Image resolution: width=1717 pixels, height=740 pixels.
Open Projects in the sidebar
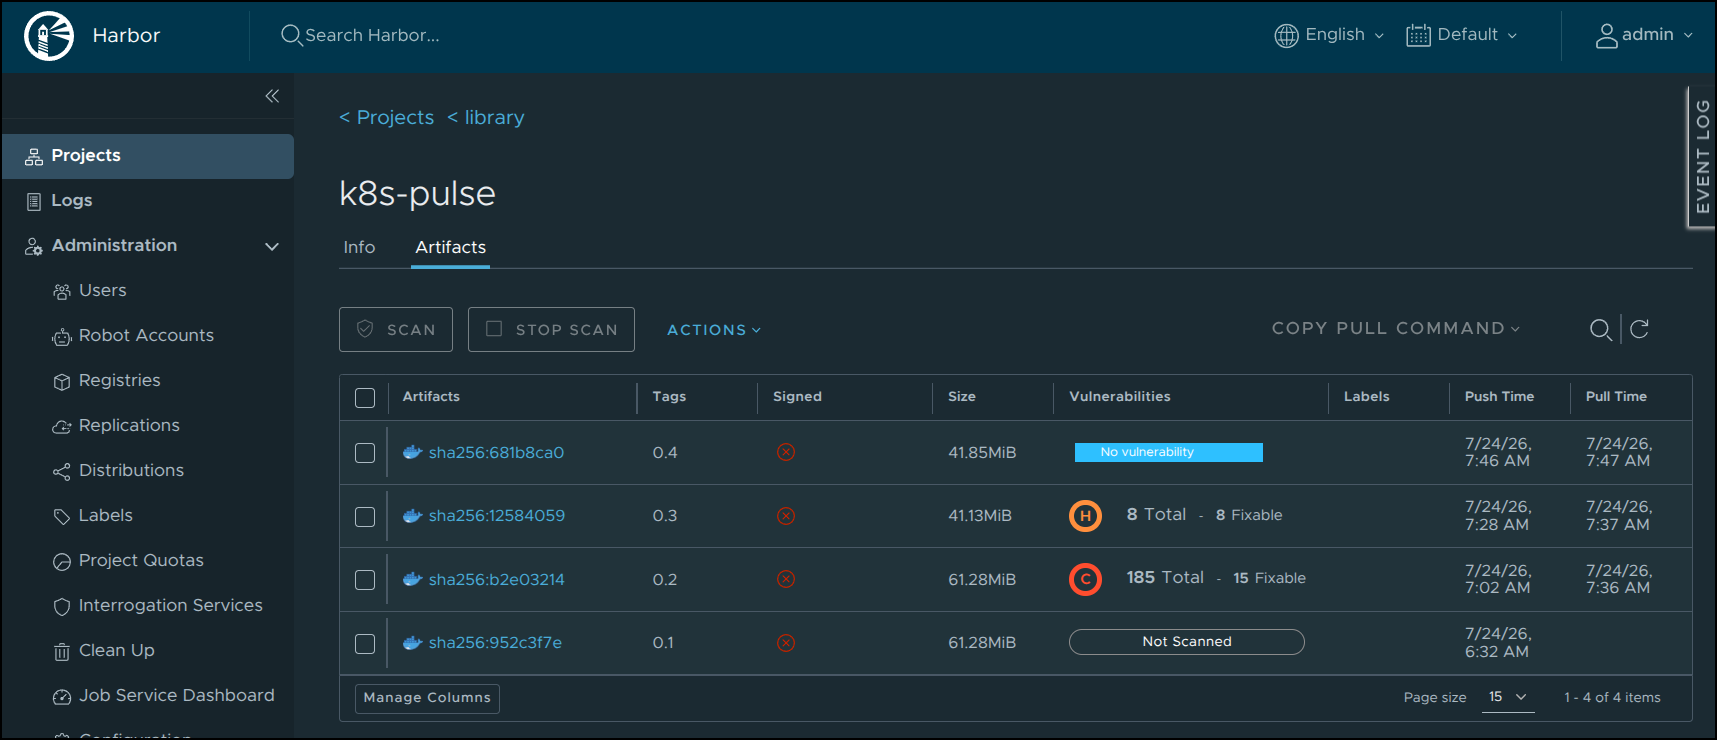(148, 156)
